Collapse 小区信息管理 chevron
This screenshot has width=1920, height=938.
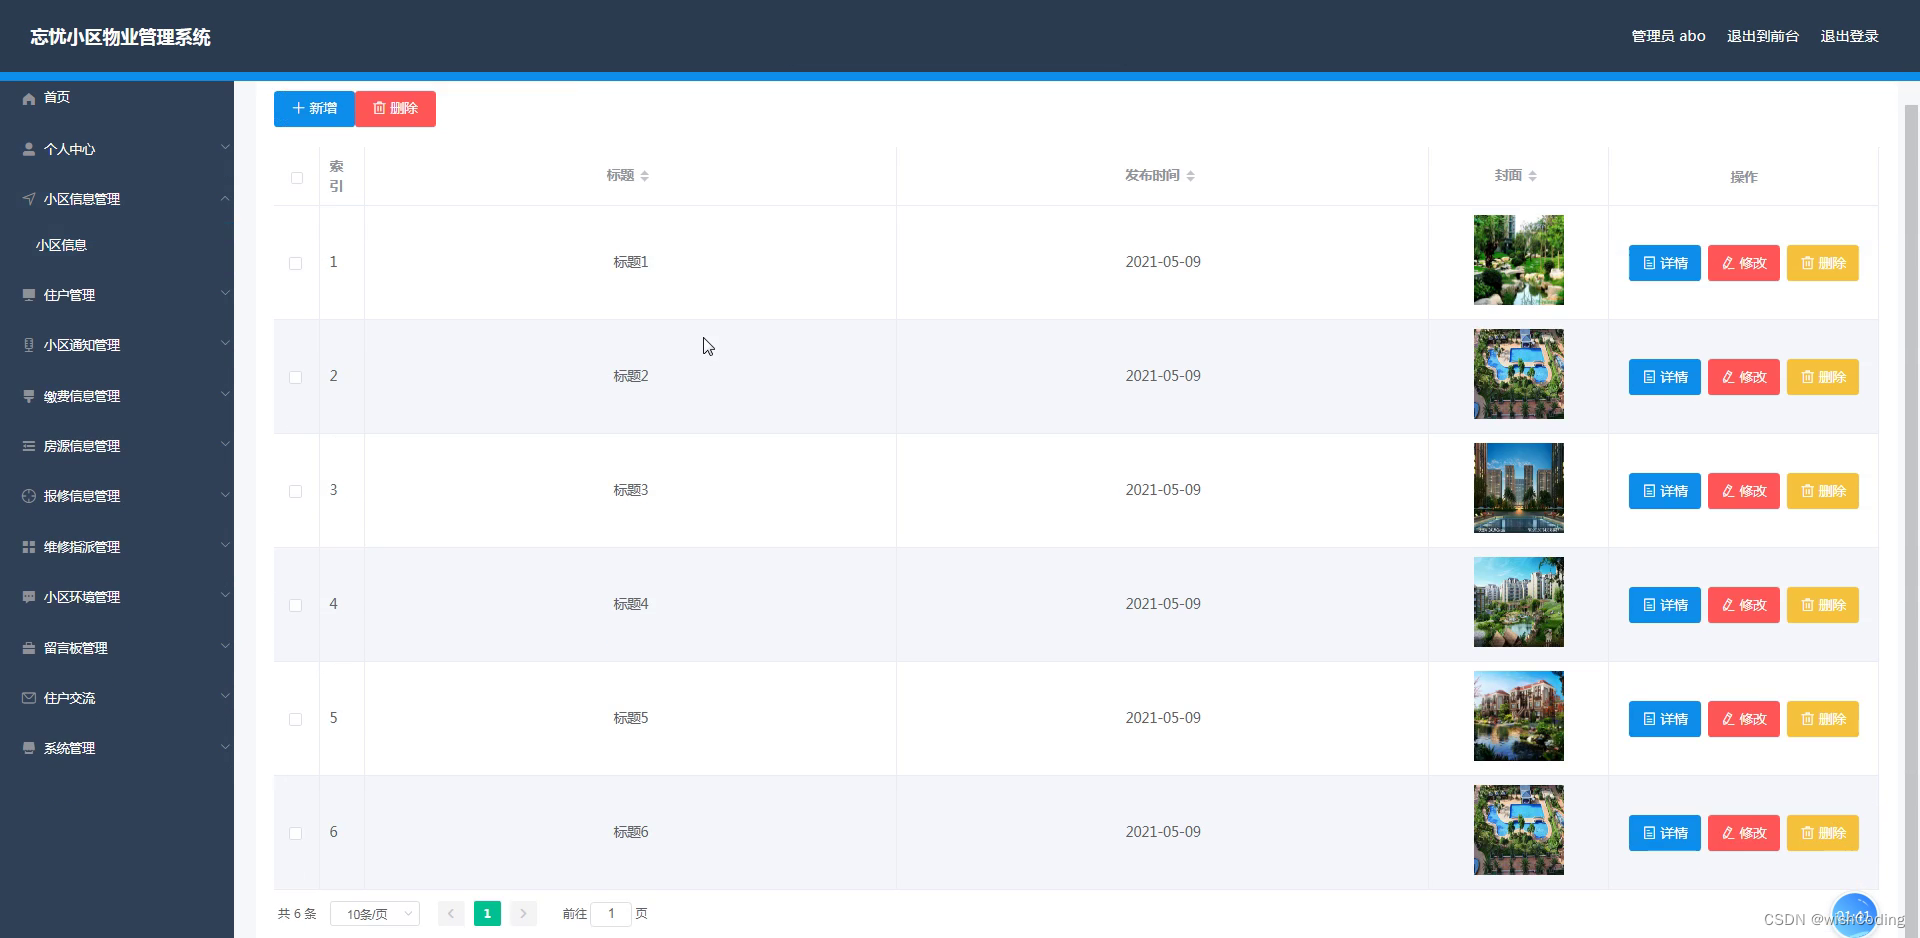click(225, 198)
